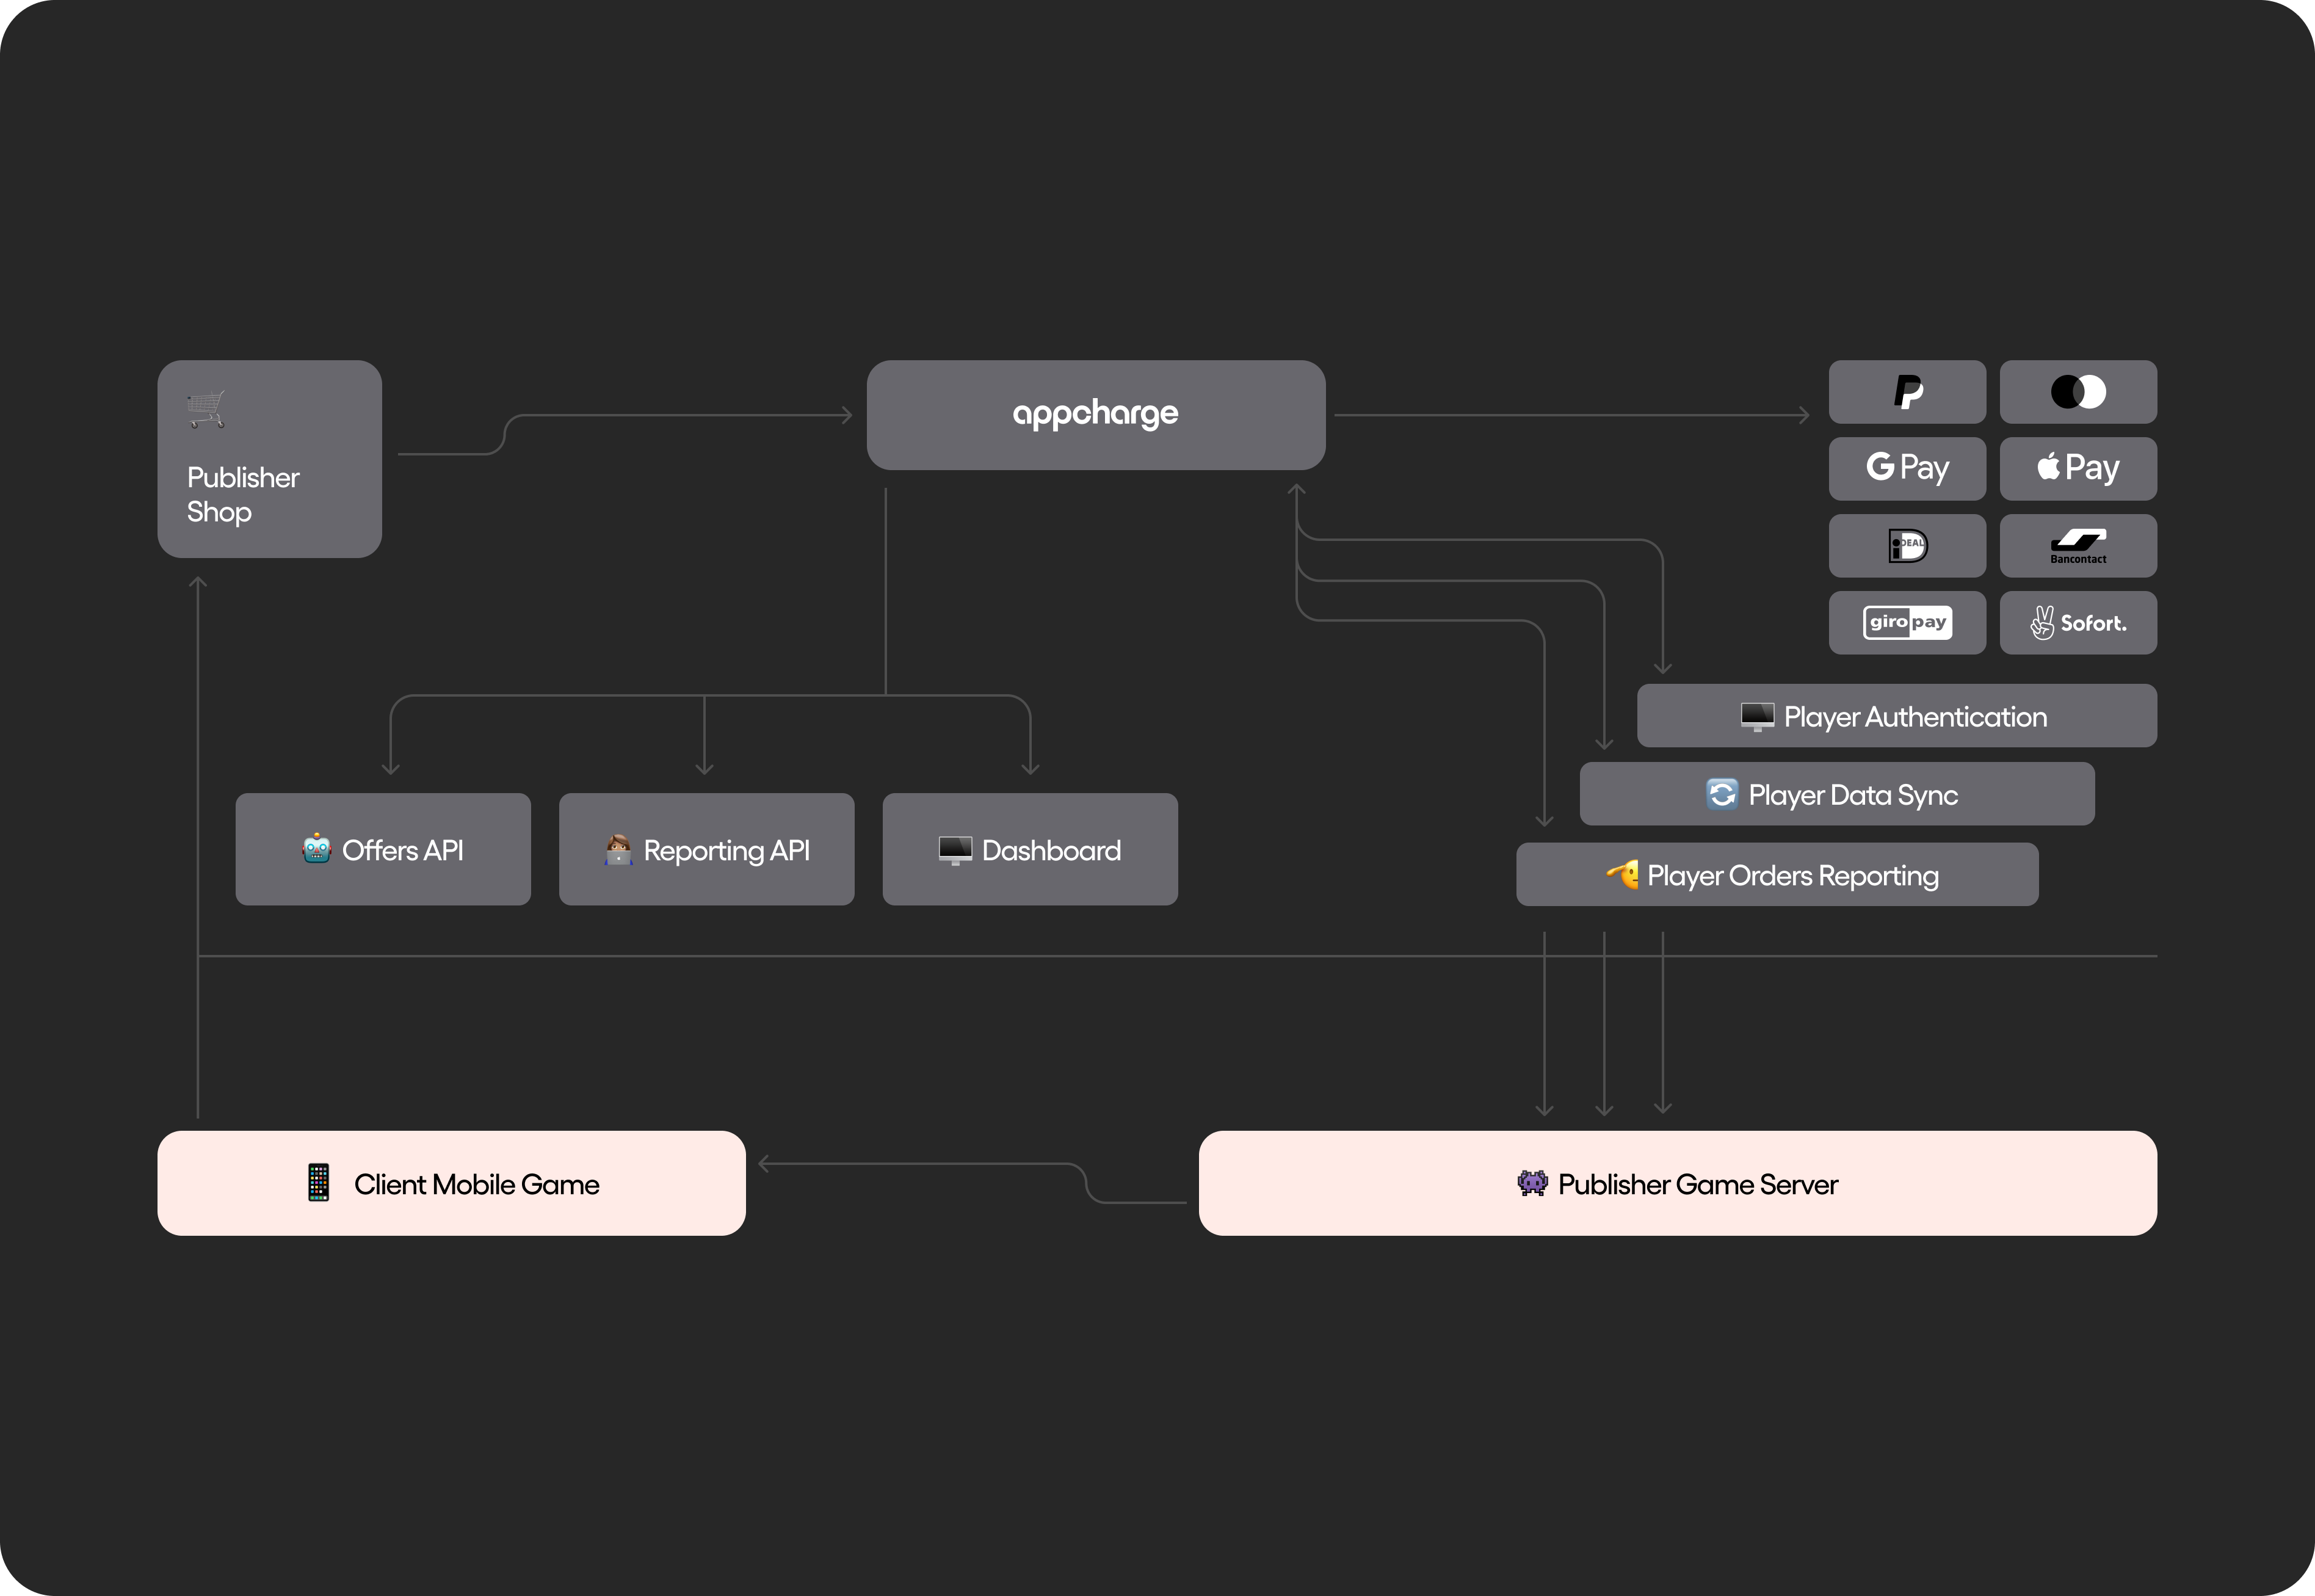
Task: Click the Bancontact payment logo
Action: click(x=2077, y=546)
